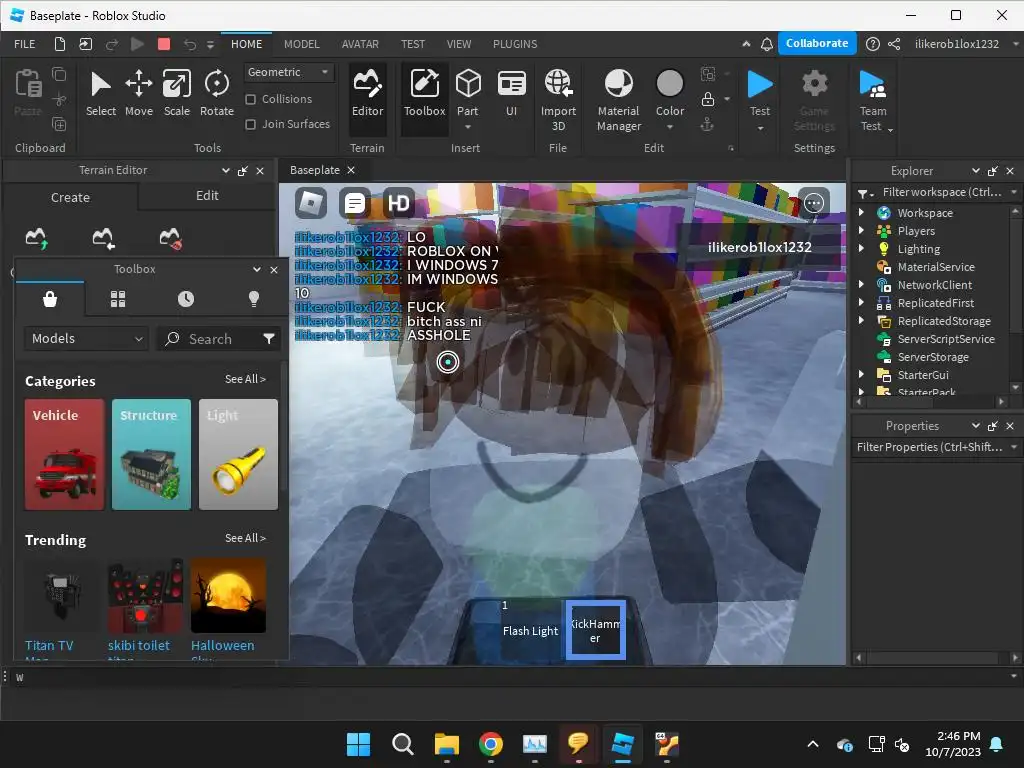Viewport: 1024px width, 768px height.
Task: Open Team Test
Action: [x=872, y=100]
